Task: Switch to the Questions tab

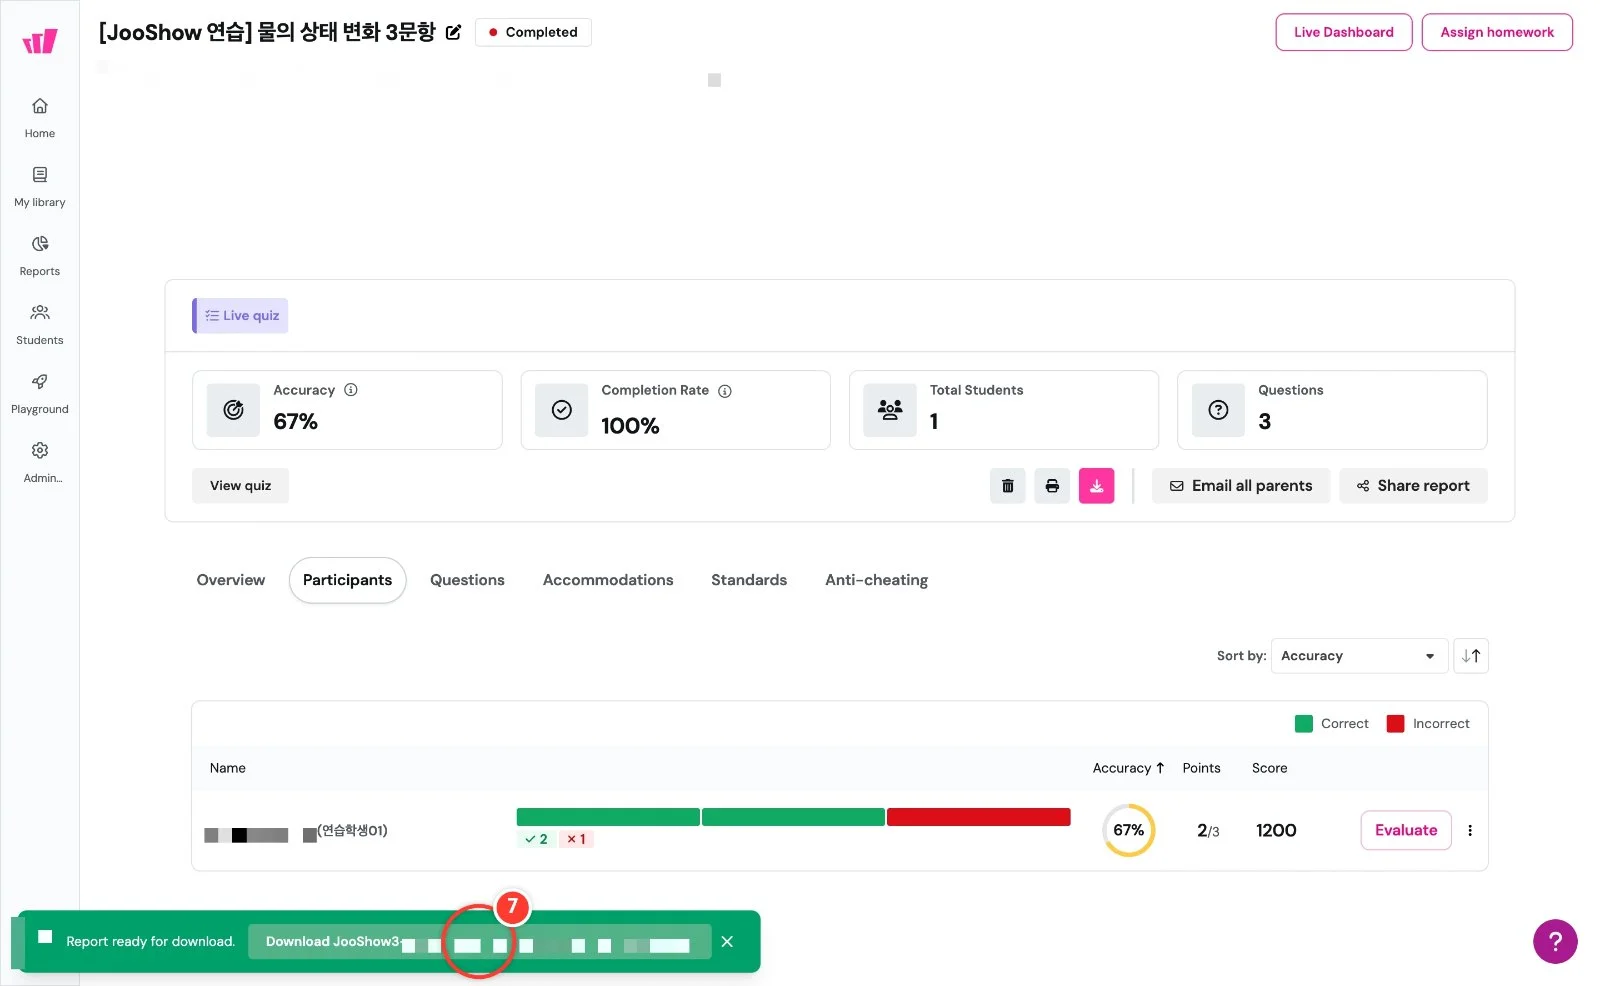Action: click(x=467, y=580)
